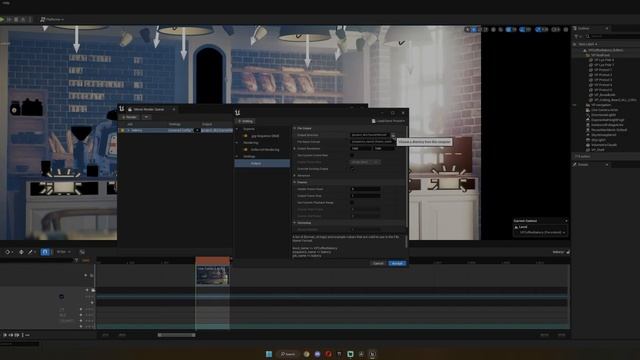This screenshot has width=640, height=360.
Task: Click the Sequencer key edit pencil tool
Action: (30, 252)
